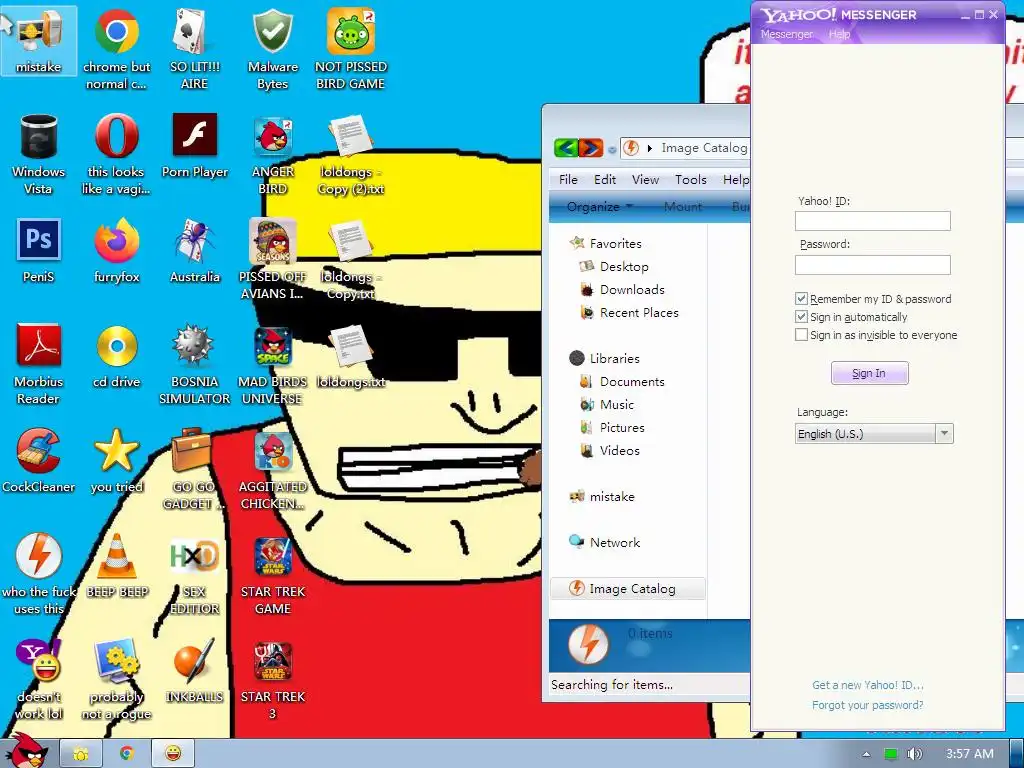Select the 'STAR TREK GAME' icon
Viewport: 1024px width, 768px height.
pyautogui.click(x=272, y=574)
